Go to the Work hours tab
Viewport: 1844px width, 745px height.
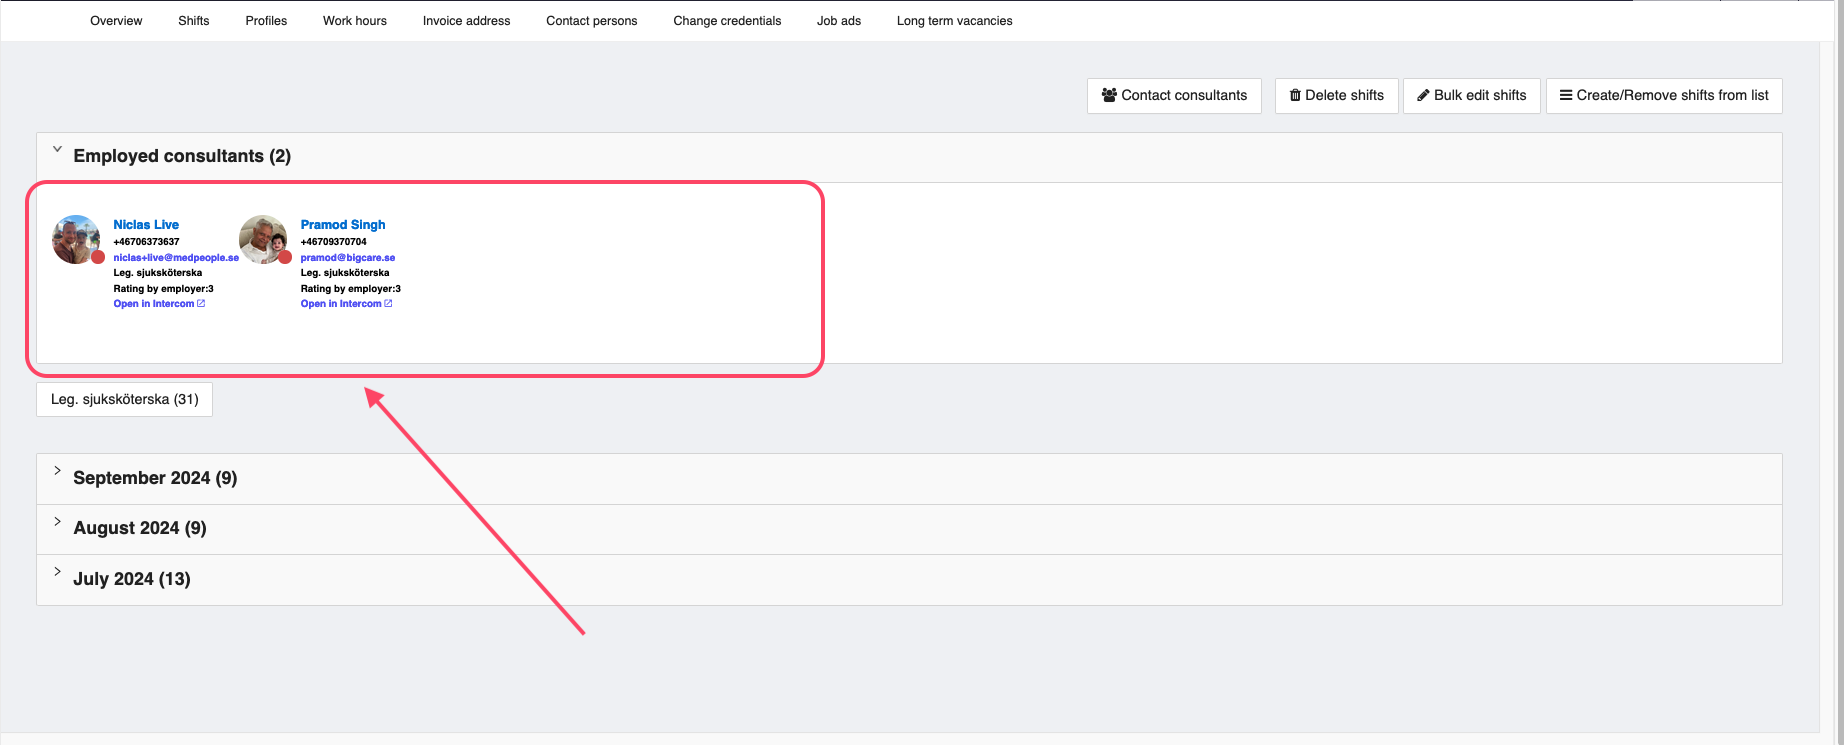click(354, 21)
